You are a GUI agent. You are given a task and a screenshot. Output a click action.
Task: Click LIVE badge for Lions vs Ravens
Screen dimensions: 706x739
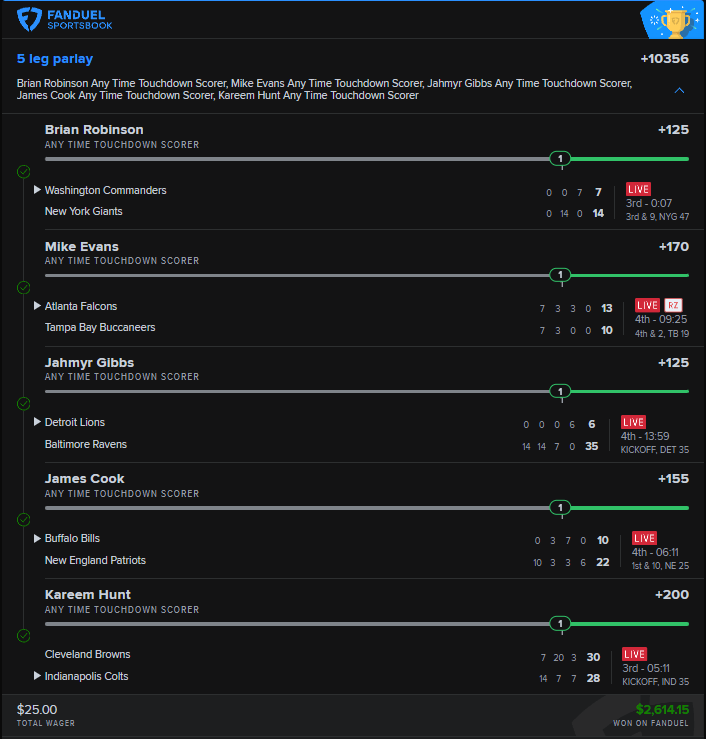point(633,422)
